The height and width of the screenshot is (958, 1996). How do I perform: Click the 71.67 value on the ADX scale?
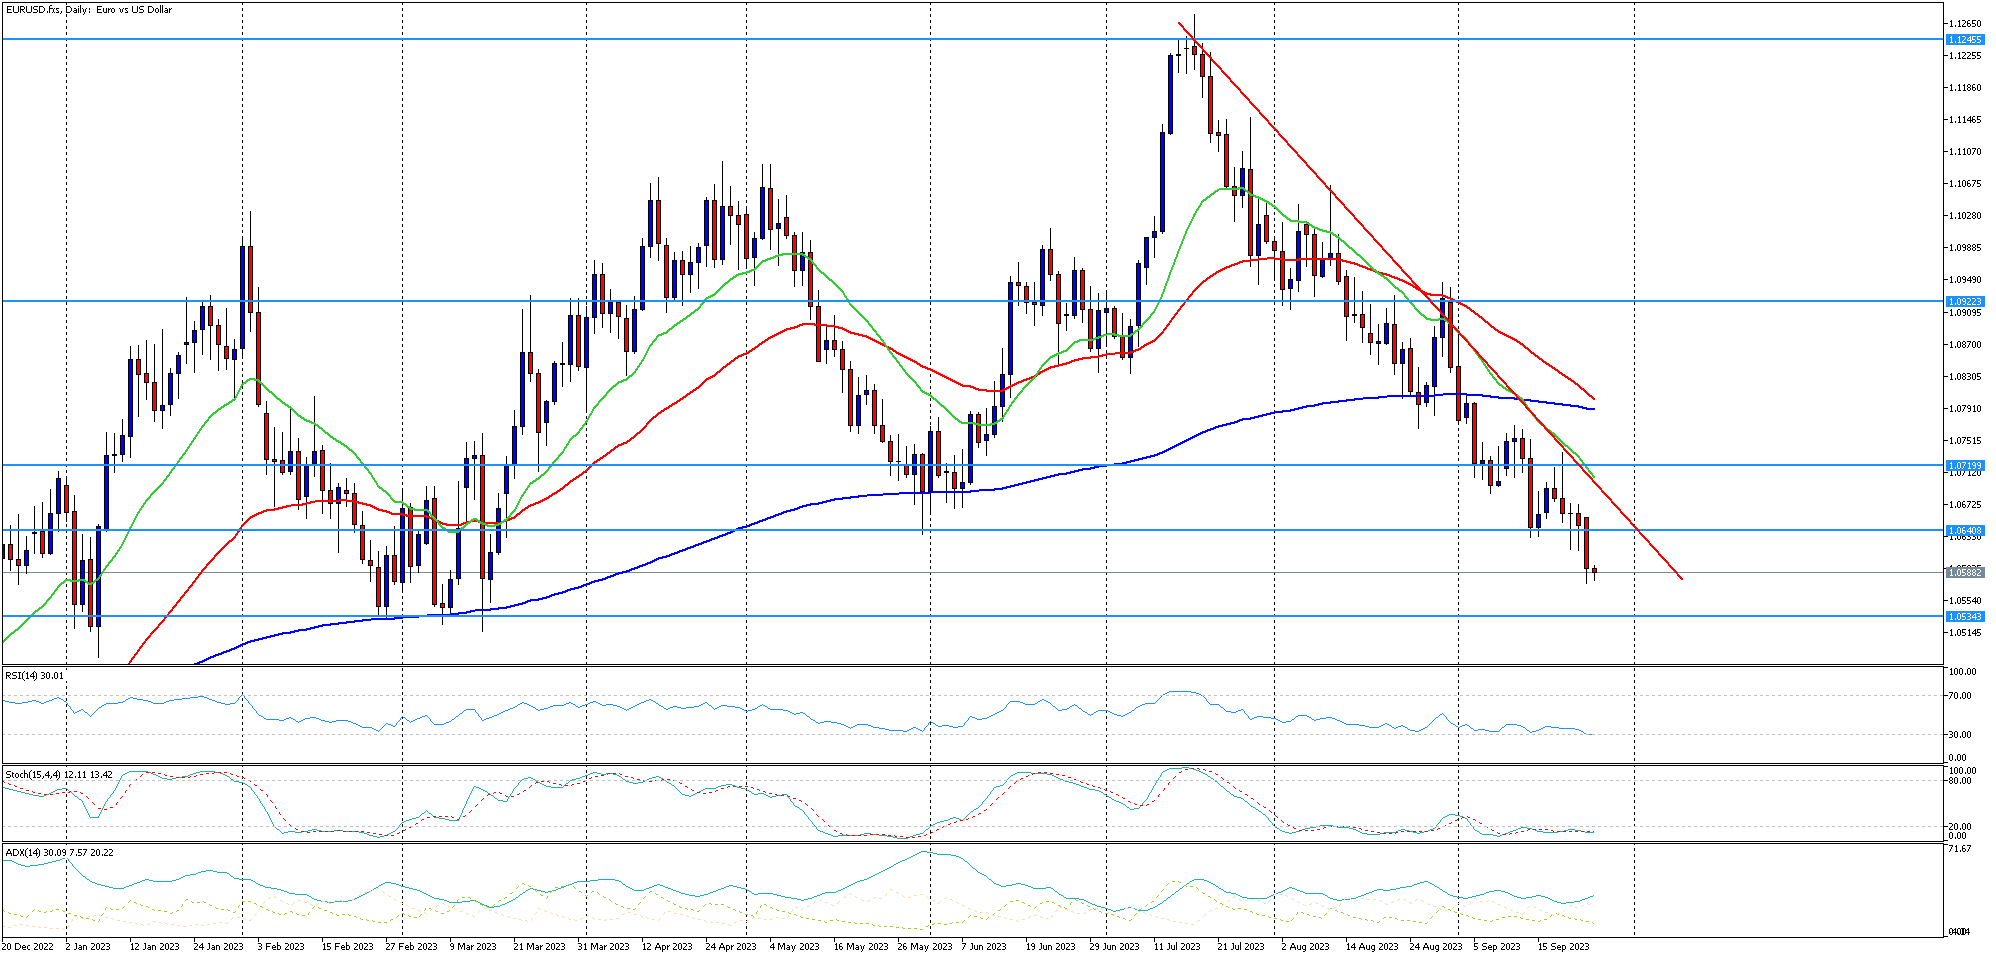[1959, 849]
